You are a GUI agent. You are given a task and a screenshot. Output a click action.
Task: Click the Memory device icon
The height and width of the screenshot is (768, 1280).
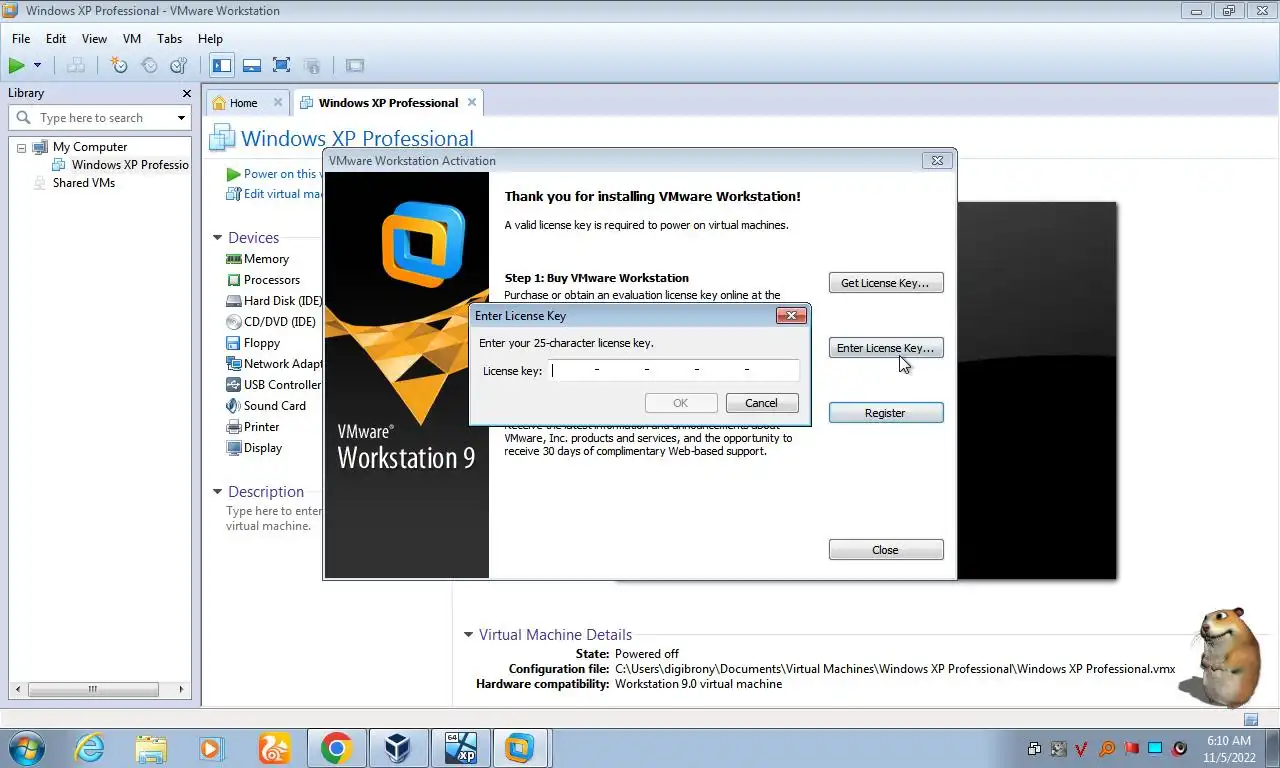[234, 259]
